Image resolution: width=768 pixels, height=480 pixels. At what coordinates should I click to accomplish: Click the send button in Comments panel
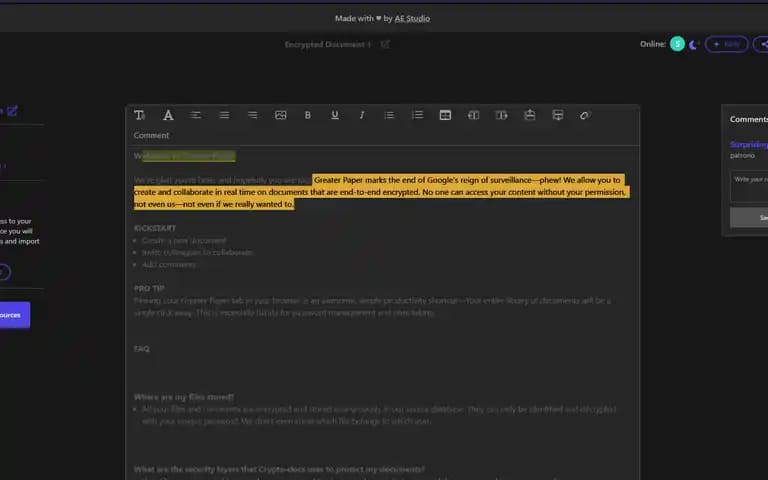[x=749, y=217]
